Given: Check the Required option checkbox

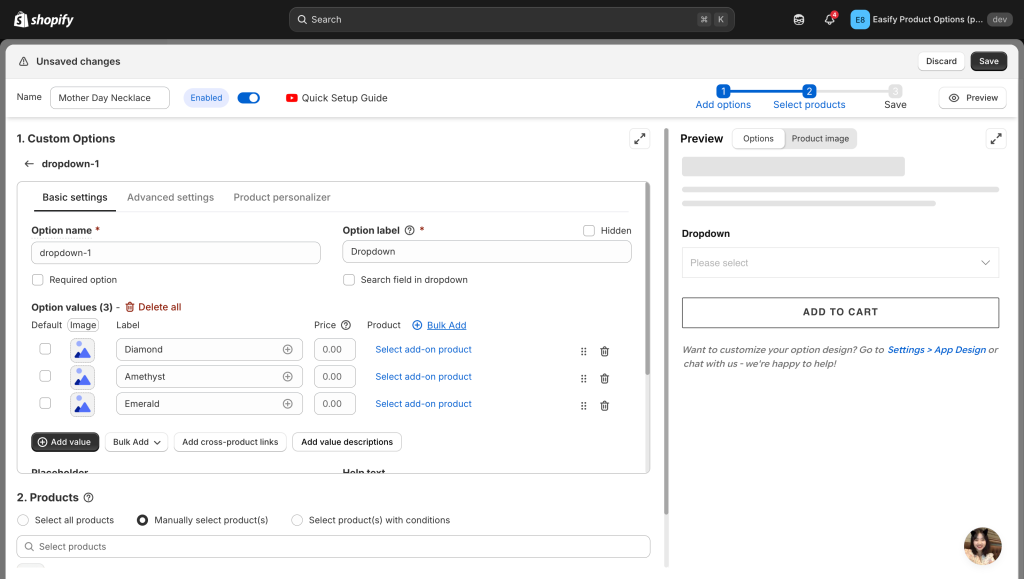Looking at the screenshot, I should 38,280.
